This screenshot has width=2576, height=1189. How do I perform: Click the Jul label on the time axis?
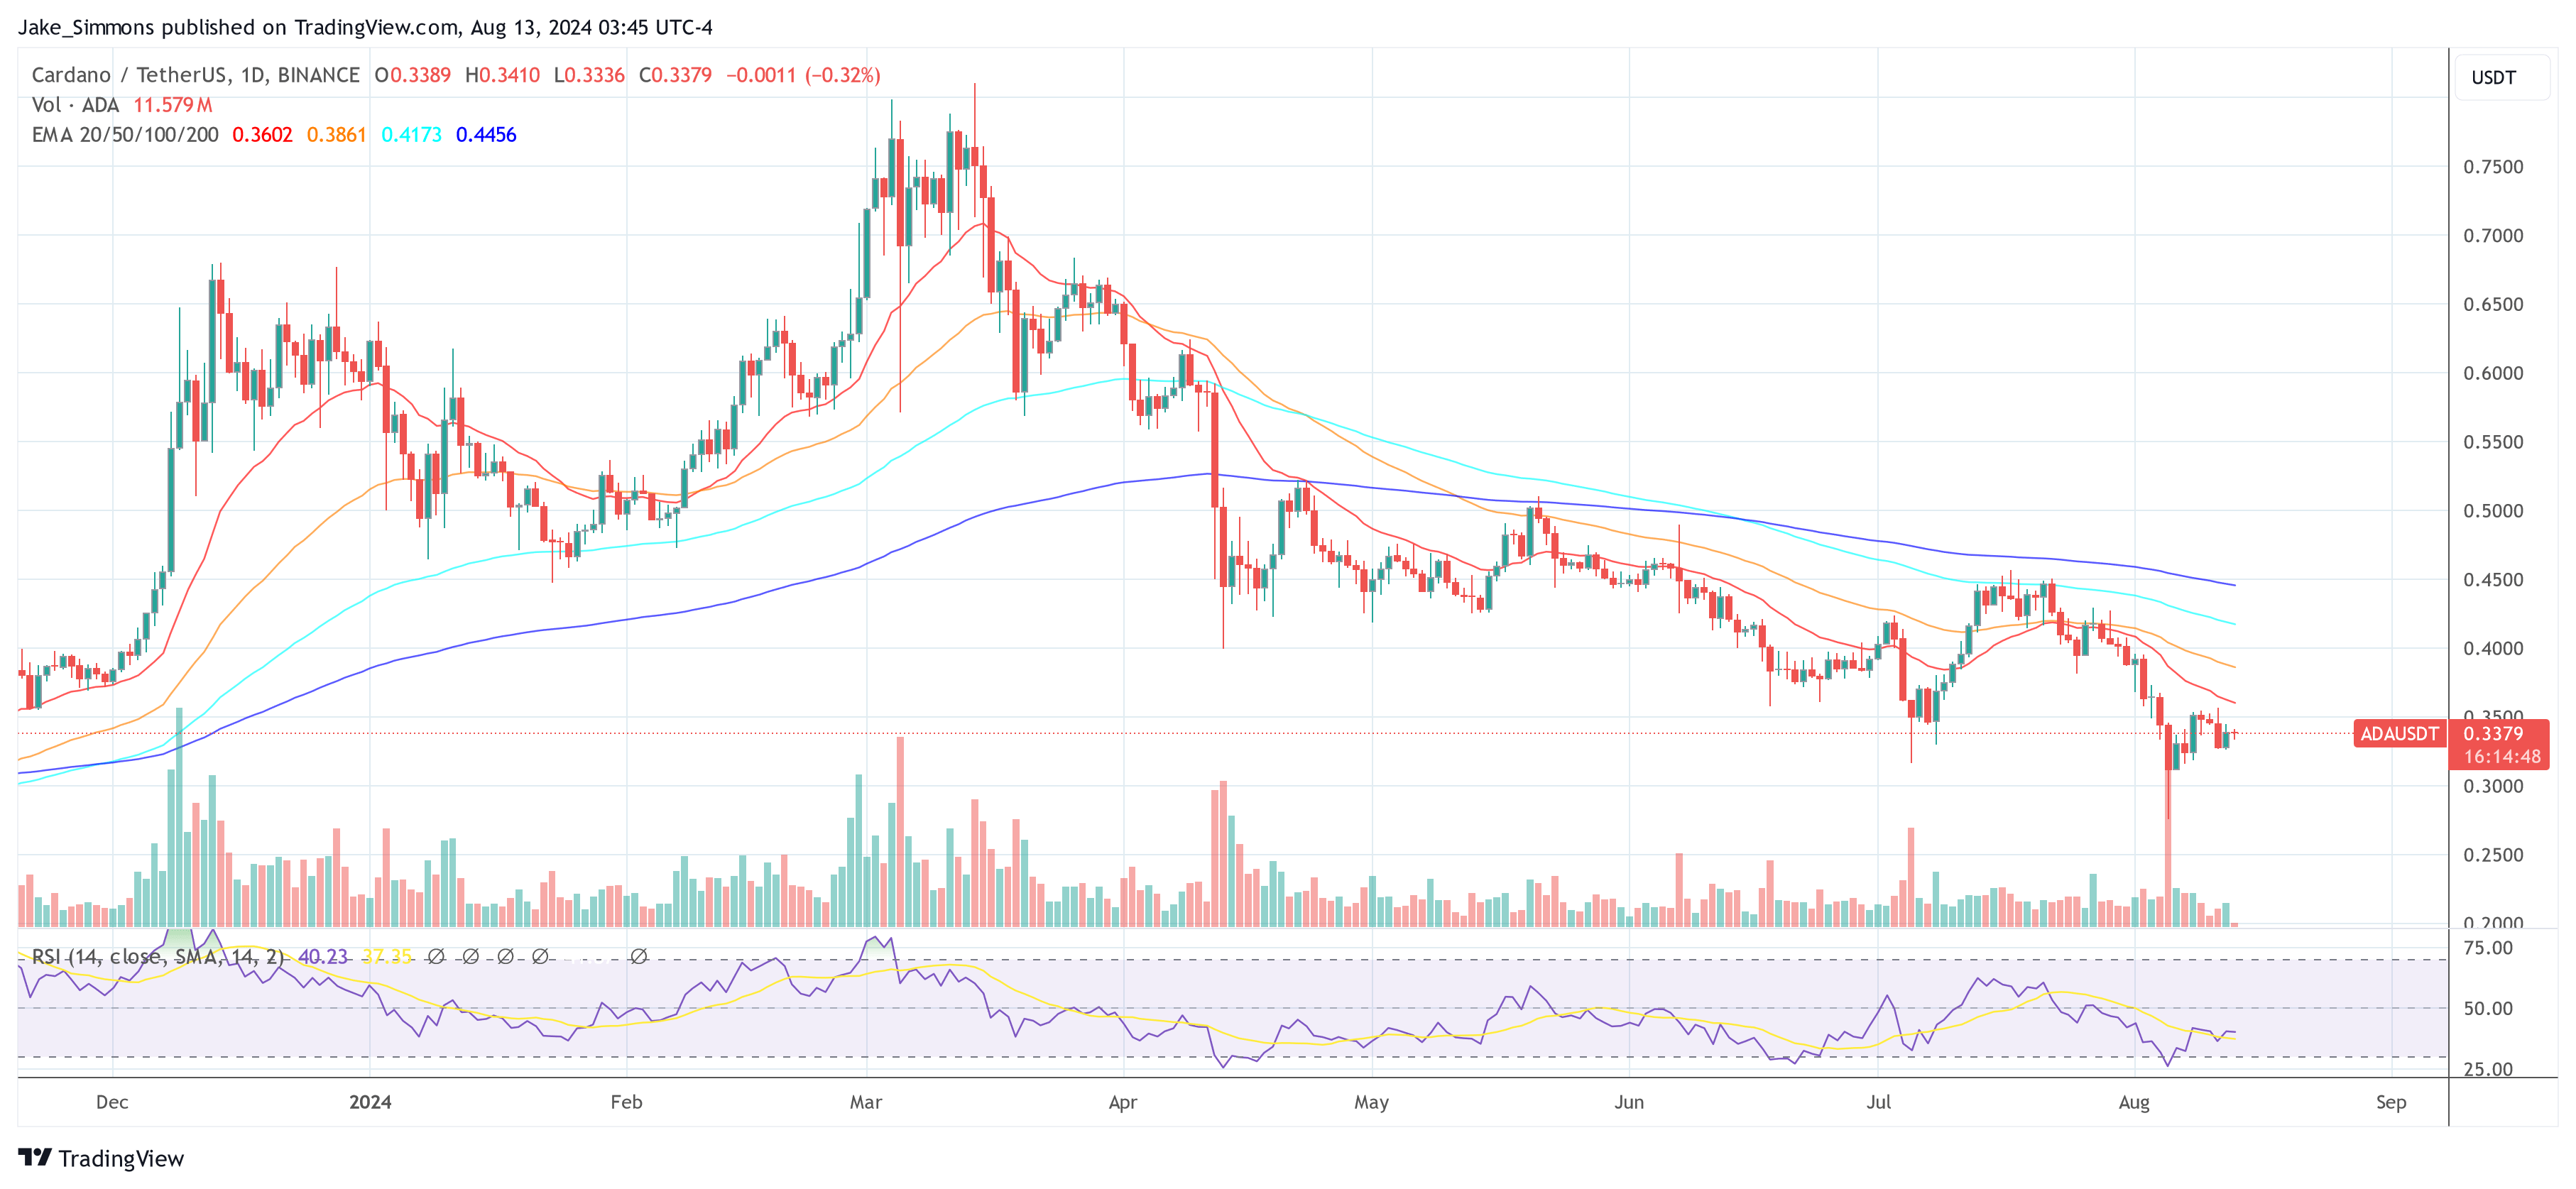click(1878, 1102)
